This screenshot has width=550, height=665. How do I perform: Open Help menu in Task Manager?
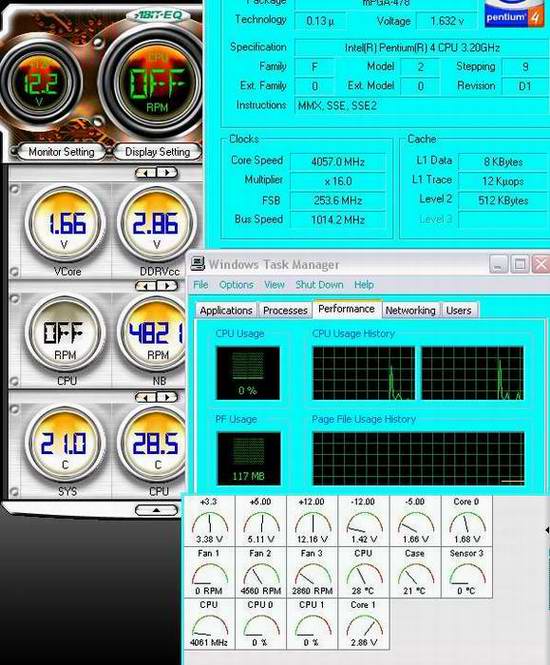364,285
